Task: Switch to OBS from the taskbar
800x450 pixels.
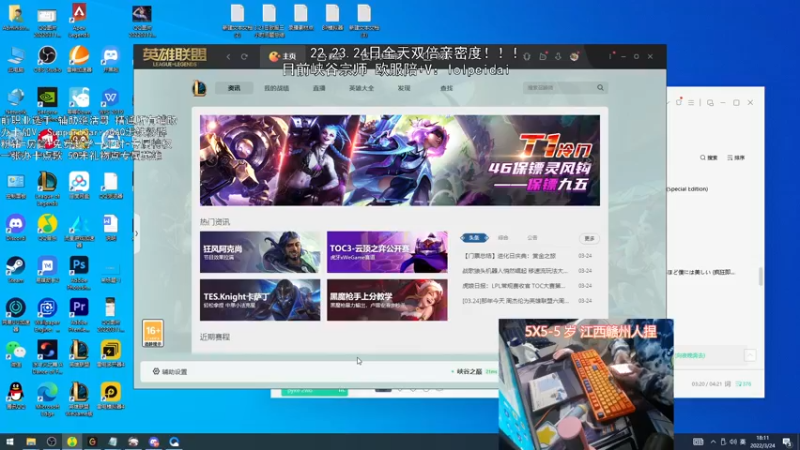Action: pyautogui.click(x=52, y=442)
